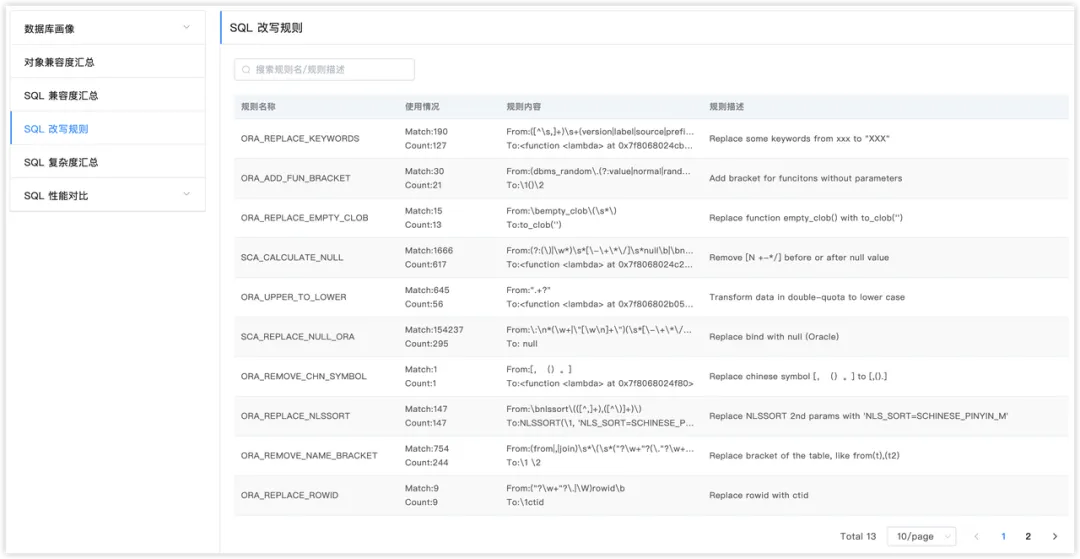Image resolution: width=1080 pixels, height=559 pixels.
Task: Open SQL 兼容度汇总 in sidebar
Action: (108, 95)
